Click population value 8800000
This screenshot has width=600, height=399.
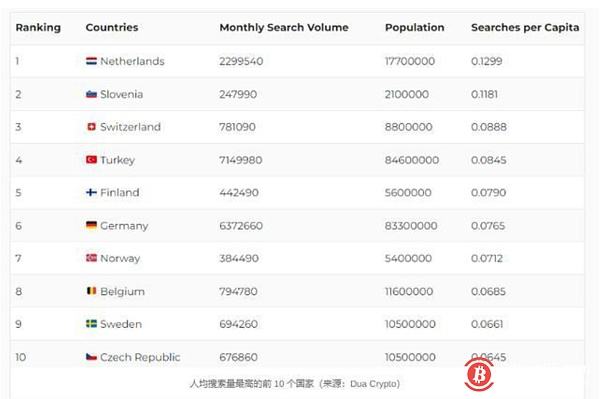(409, 127)
